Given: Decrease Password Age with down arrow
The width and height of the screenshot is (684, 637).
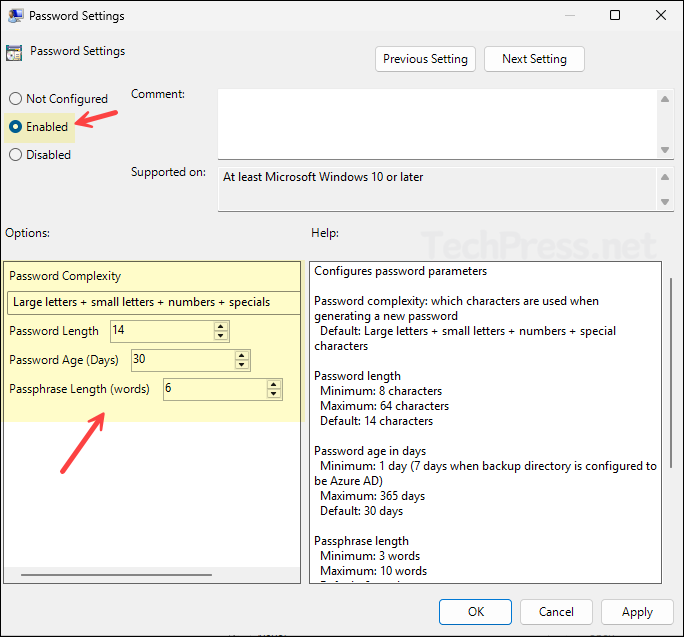Looking at the screenshot, I should (x=242, y=365).
